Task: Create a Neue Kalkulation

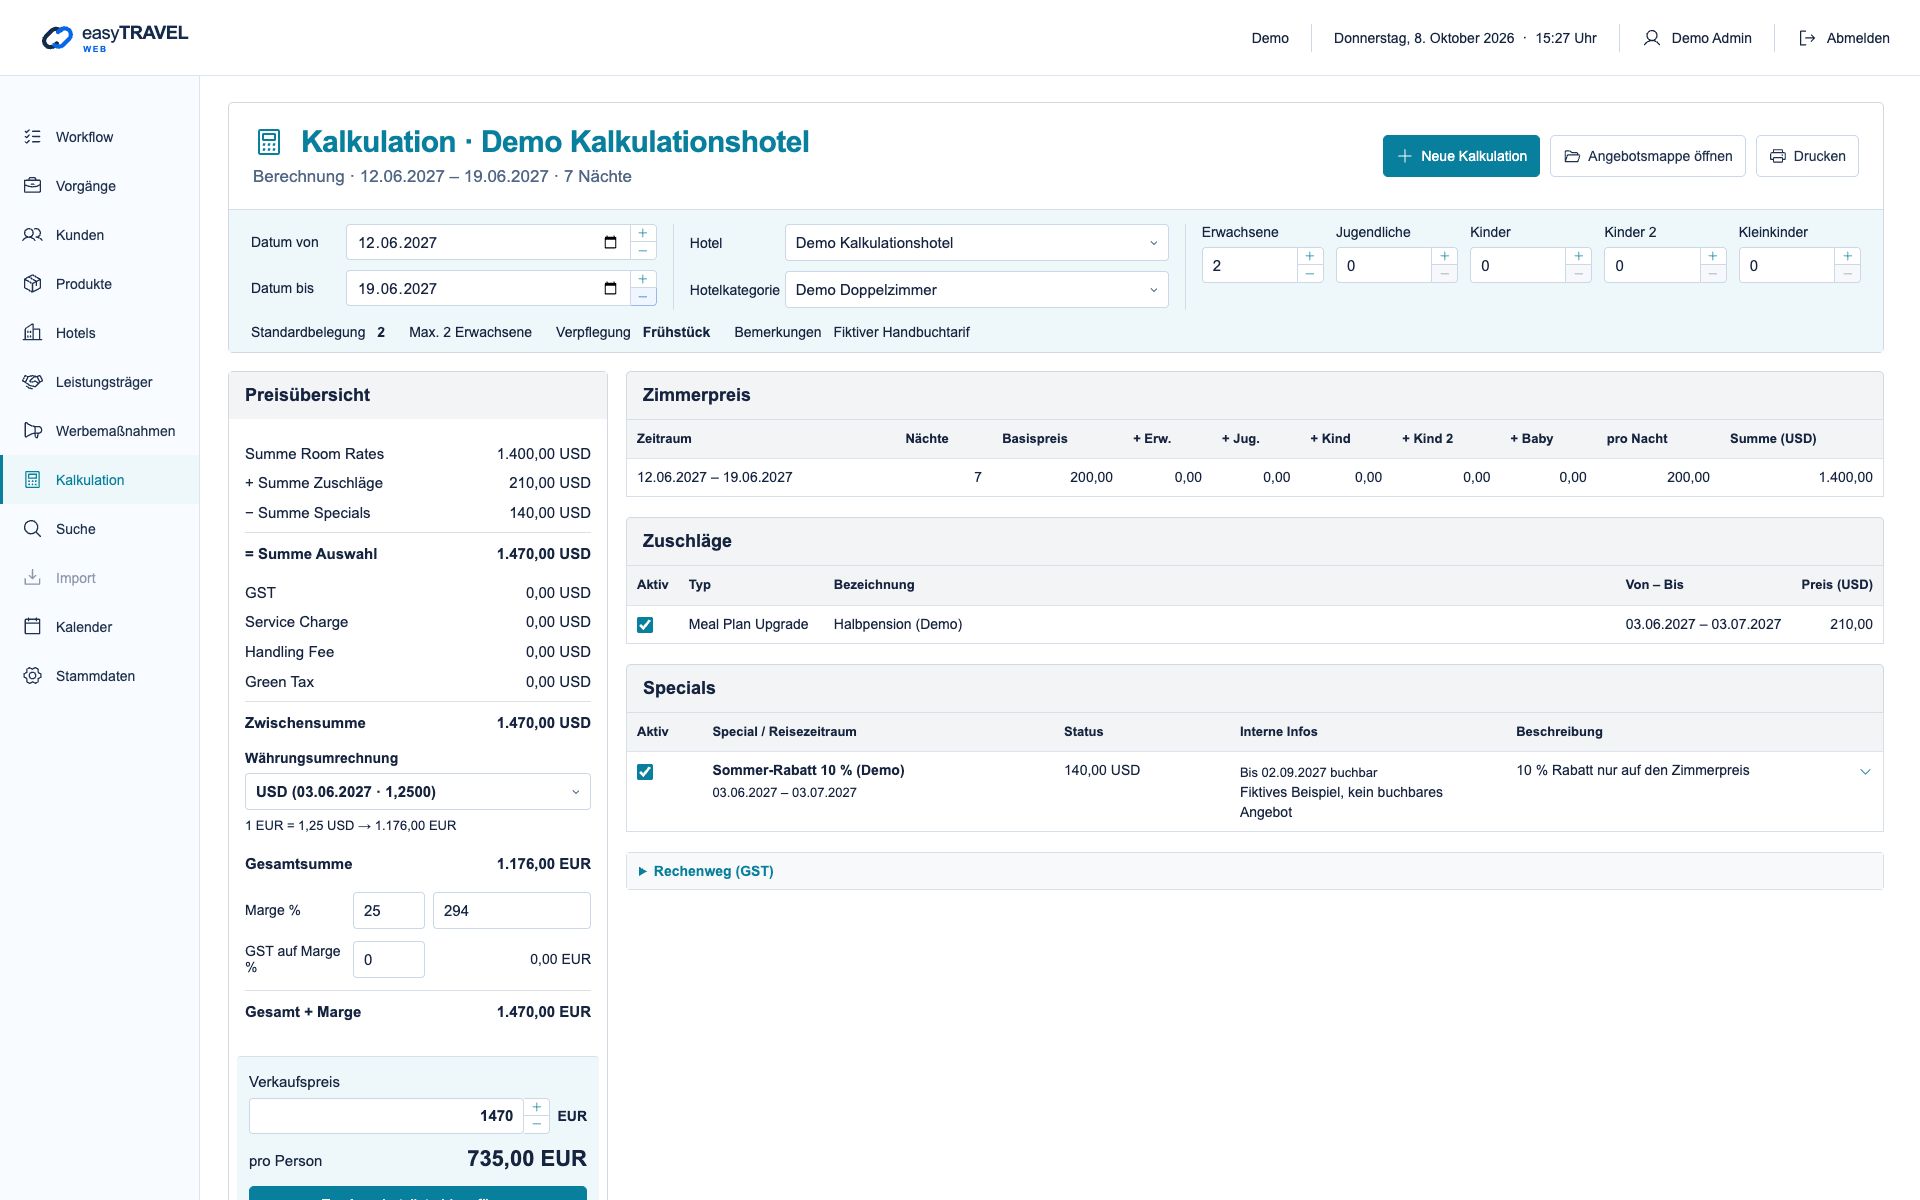Action: pos(1461,156)
